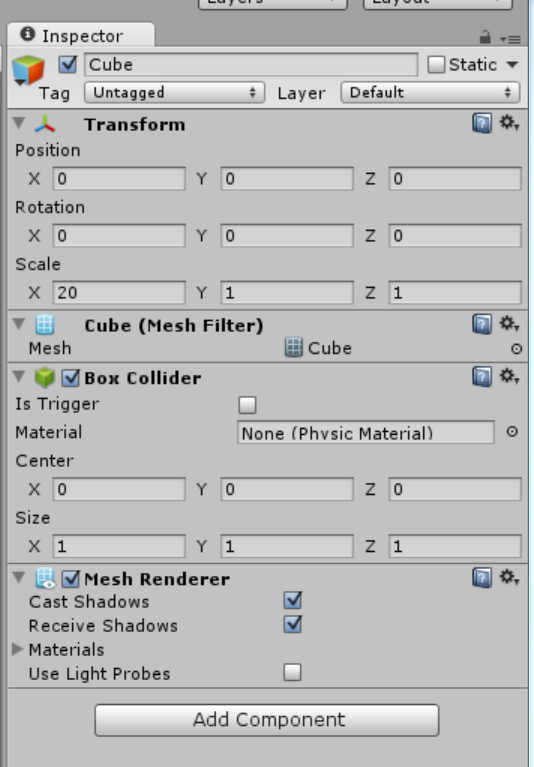
Task: Click the Add Component button
Action: click(x=267, y=720)
